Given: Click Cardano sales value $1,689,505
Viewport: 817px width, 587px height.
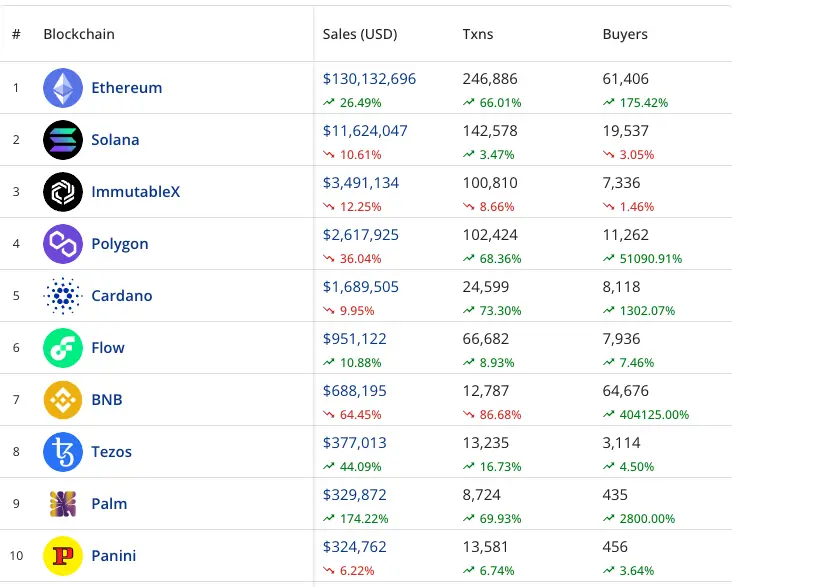Looking at the screenshot, I should pyautogui.click(x=361, y=287).
